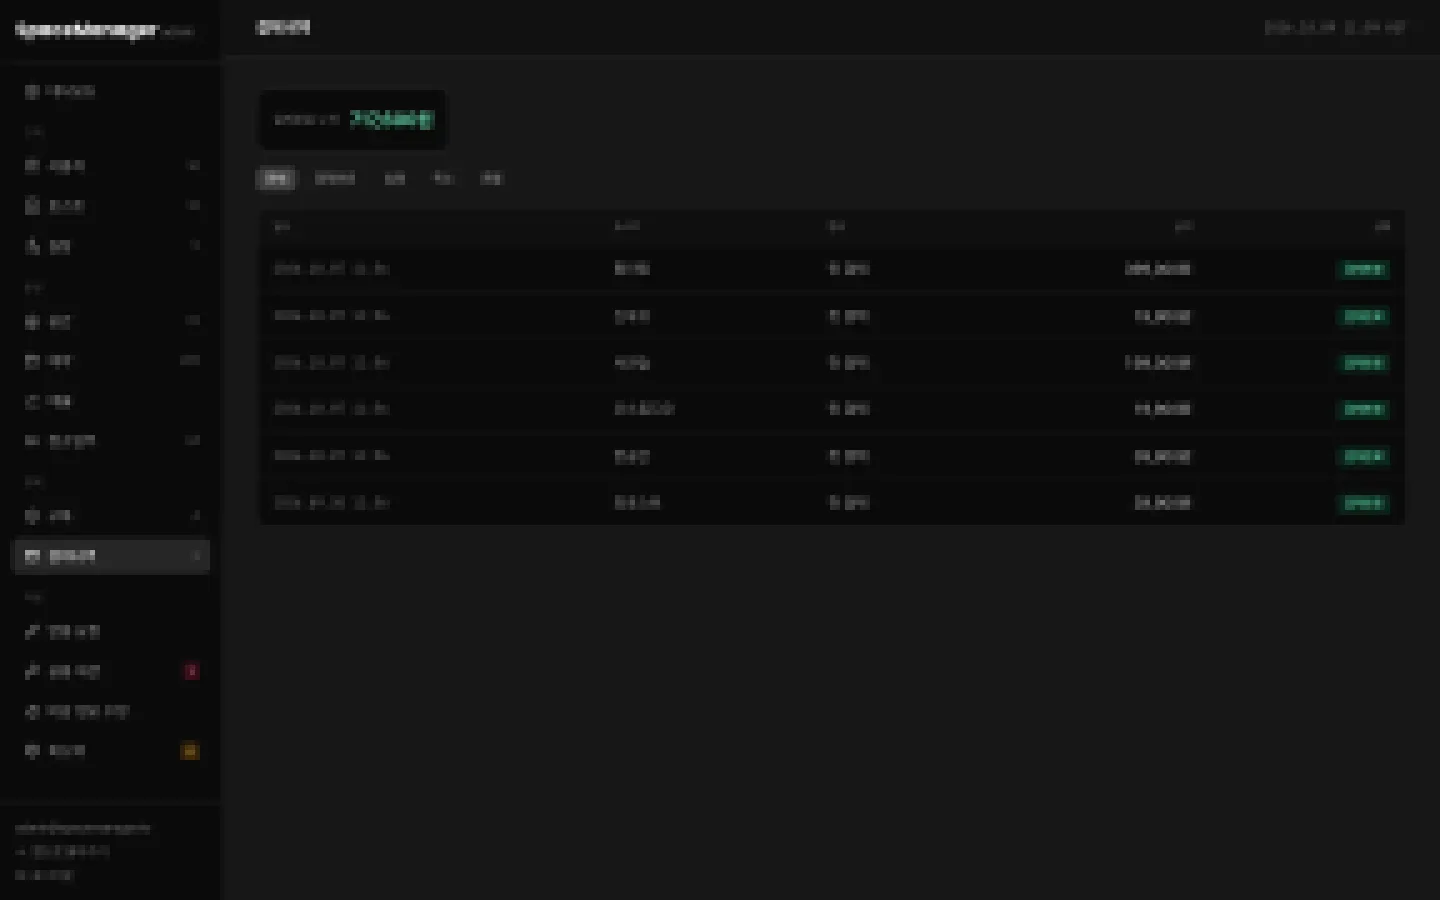
Task: Click the yellow count badge in the sidebar
Action: (x=189, y=751)
